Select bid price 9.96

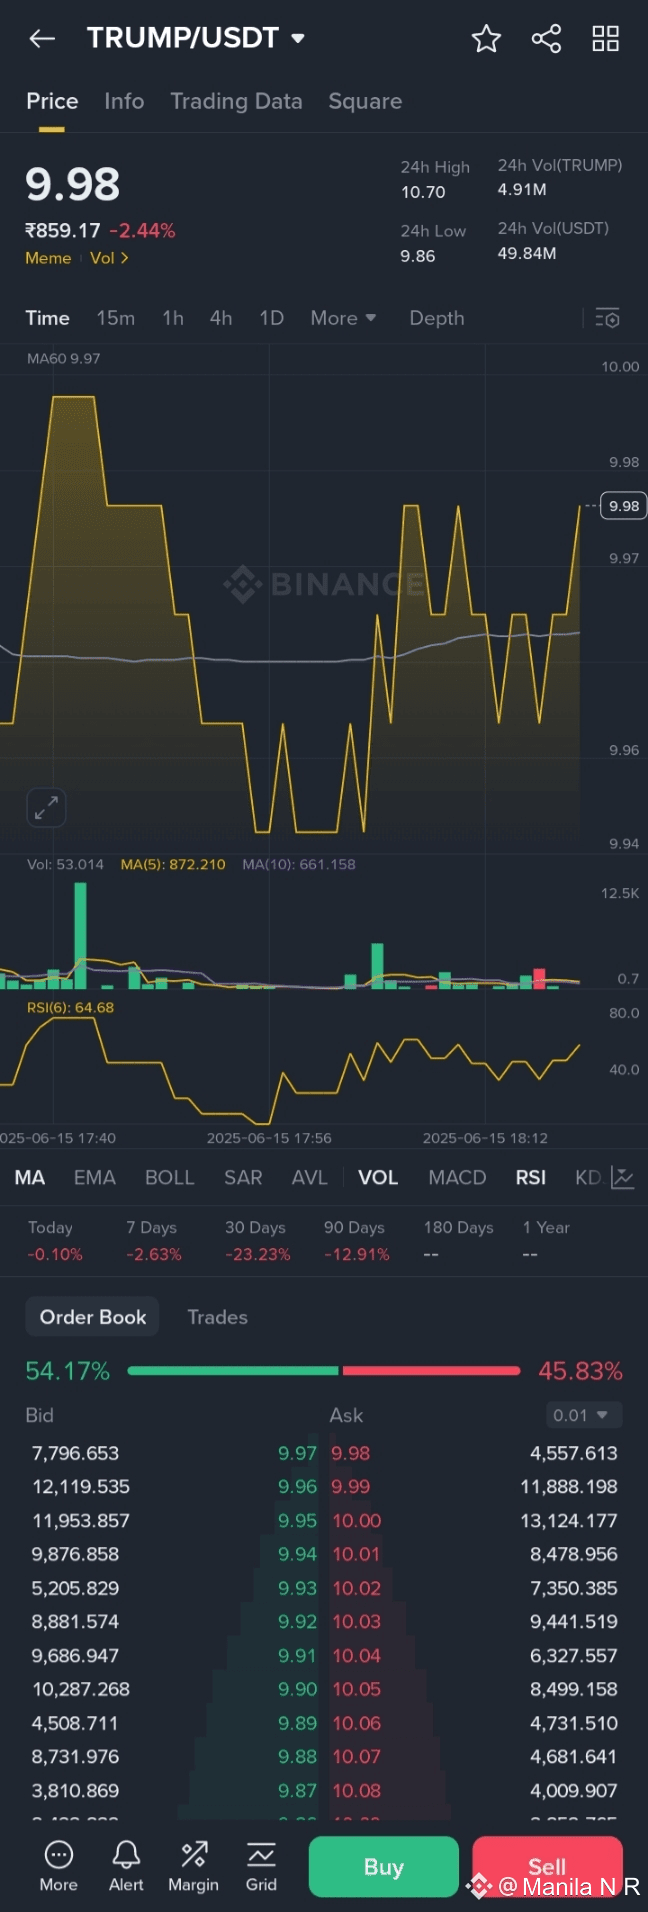point(297,1487)
